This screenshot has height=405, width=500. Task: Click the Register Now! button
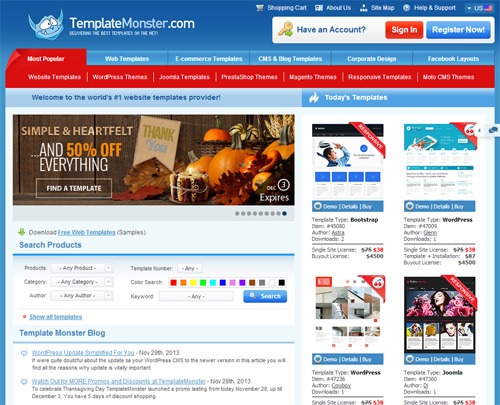pos(458,30)
